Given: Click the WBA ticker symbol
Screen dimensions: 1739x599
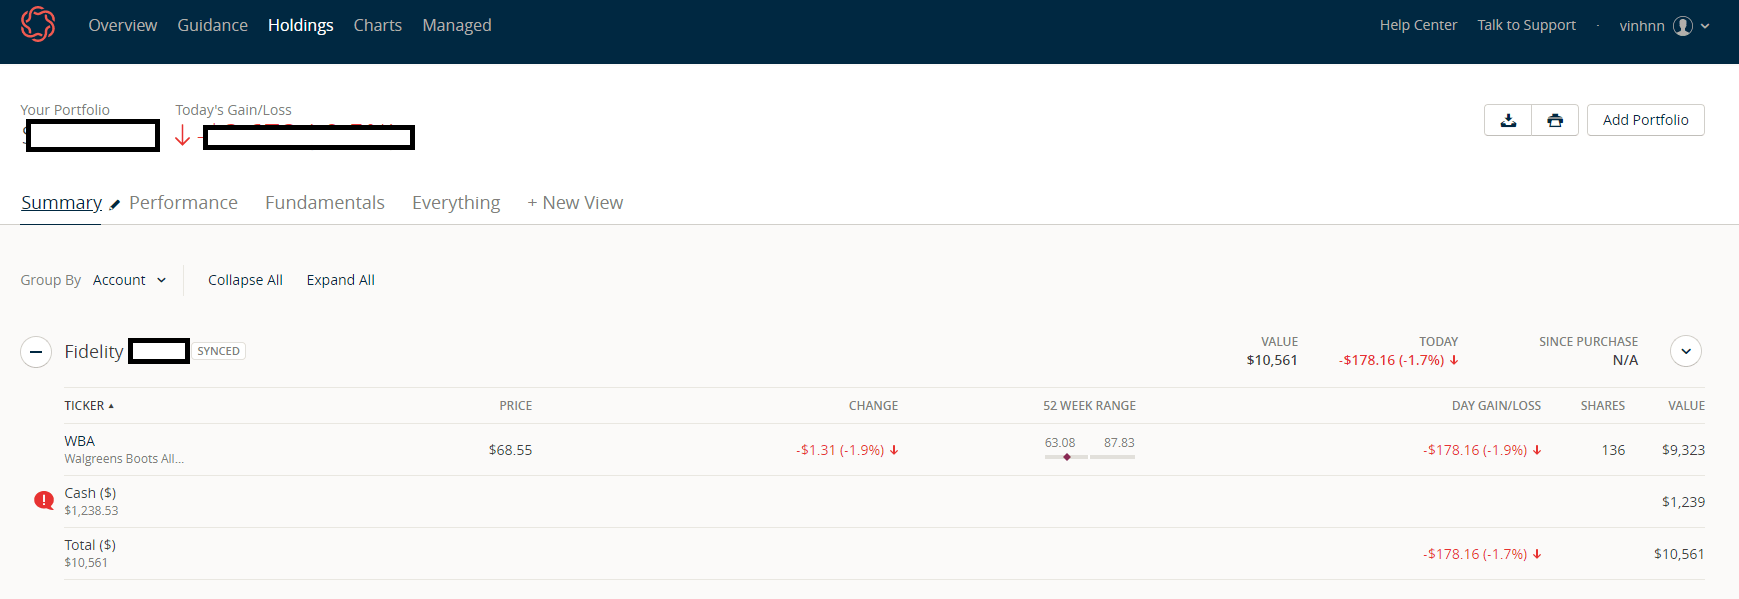Looking at the screenshot, I should [80, 441].
